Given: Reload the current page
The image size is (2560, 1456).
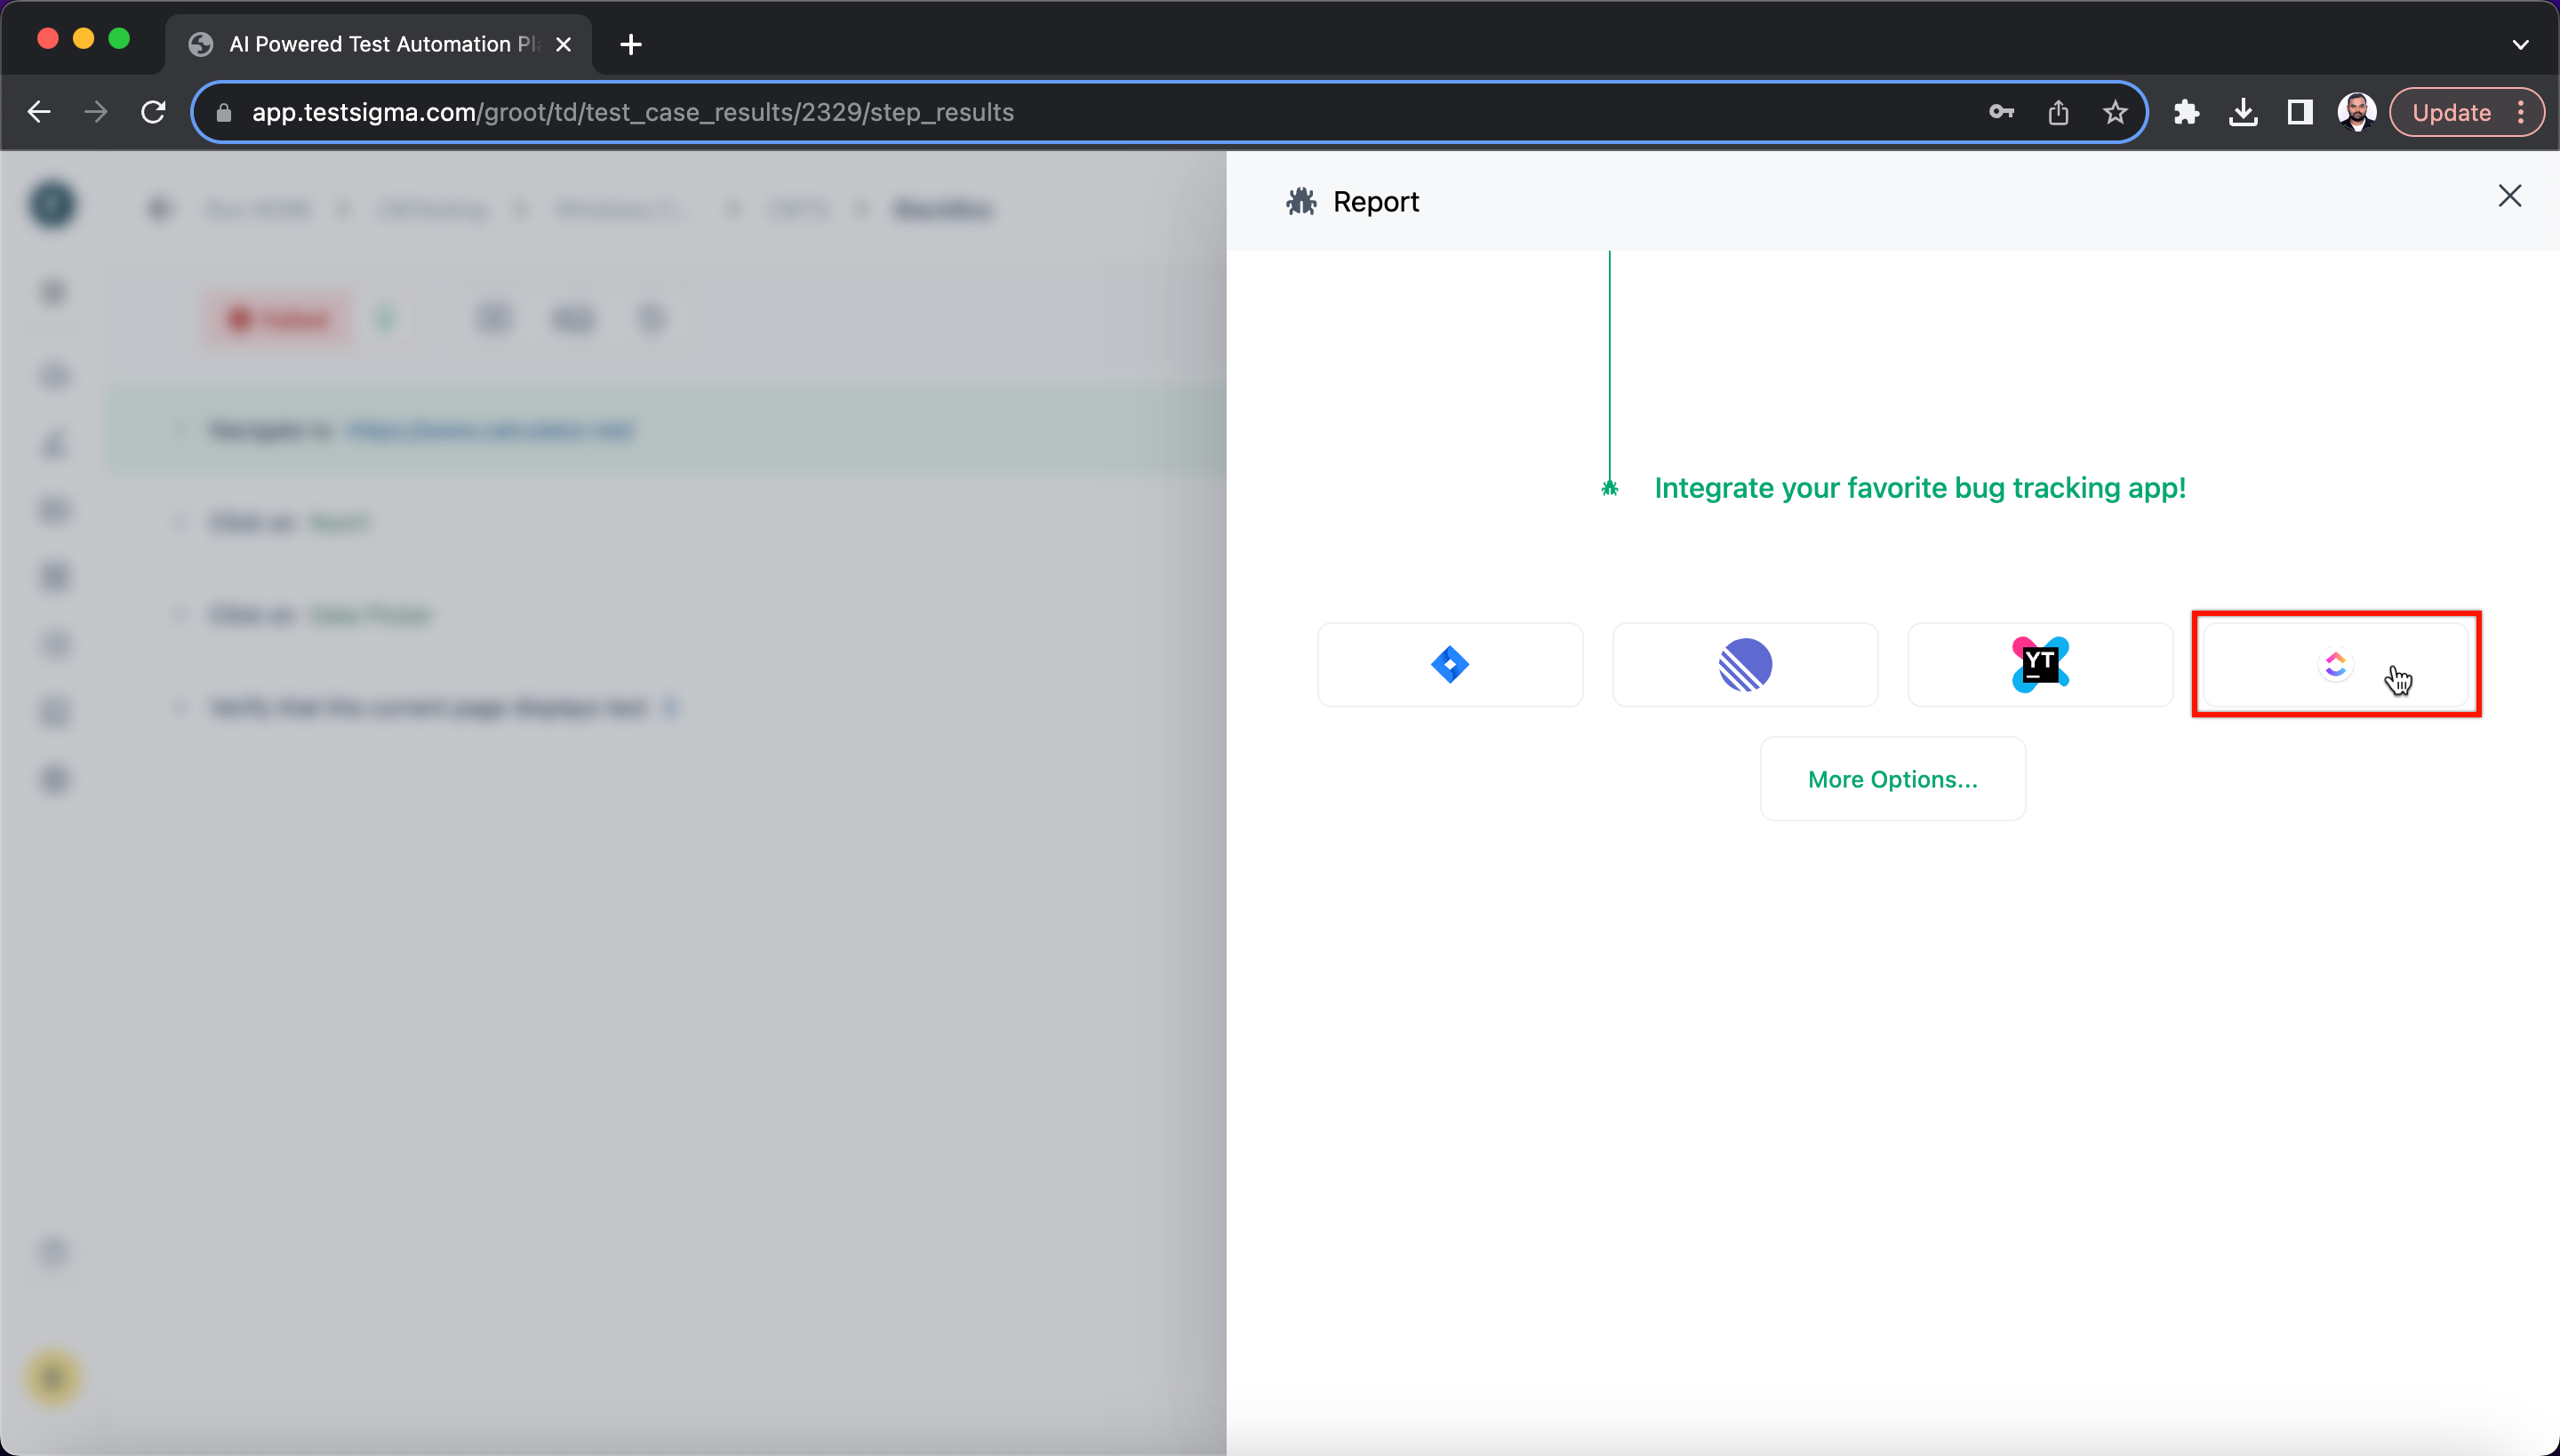Looking at the screenshot, I should click(153, 112).
